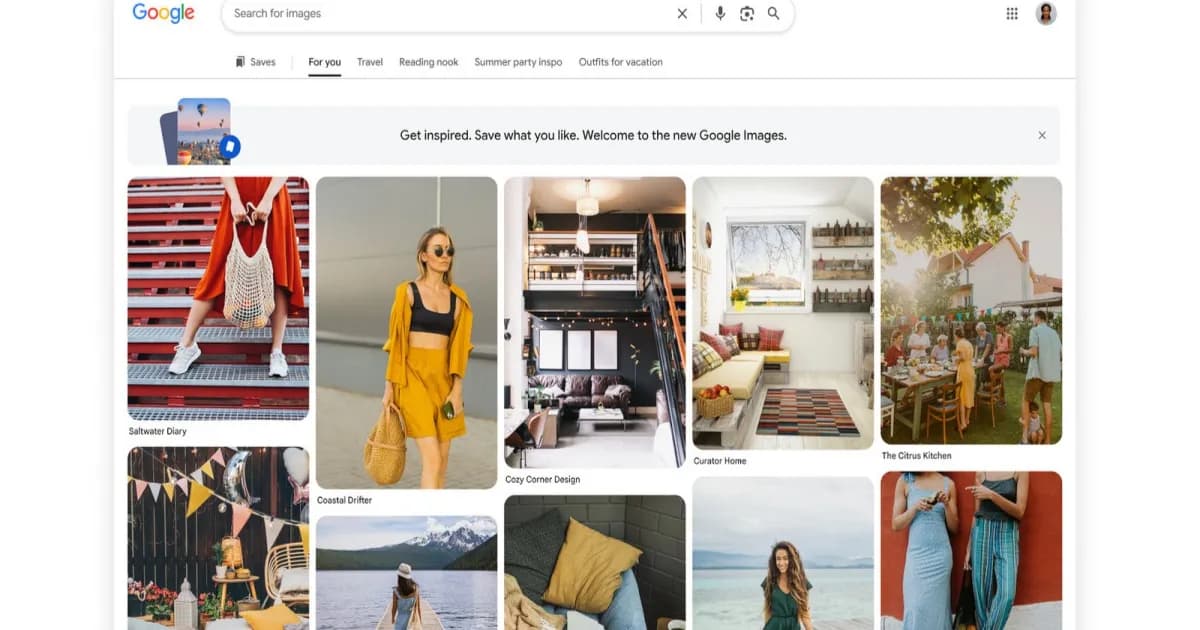This screenshot has width=1200, height=630.
Task: Open the Google apps grid
Action: [1012, 13]
